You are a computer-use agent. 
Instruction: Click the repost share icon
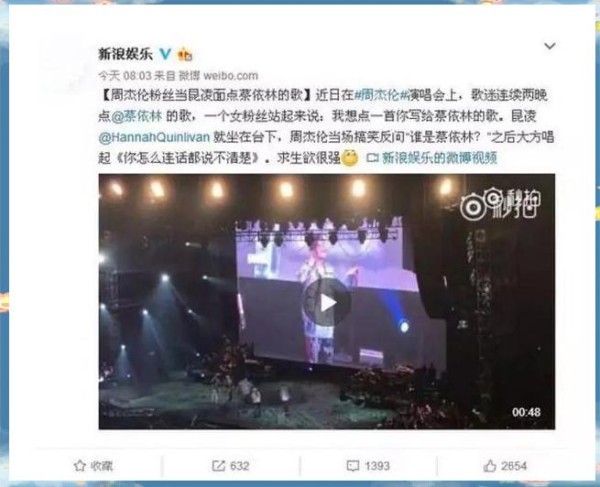pyautogui.click(x=218, y=466)
